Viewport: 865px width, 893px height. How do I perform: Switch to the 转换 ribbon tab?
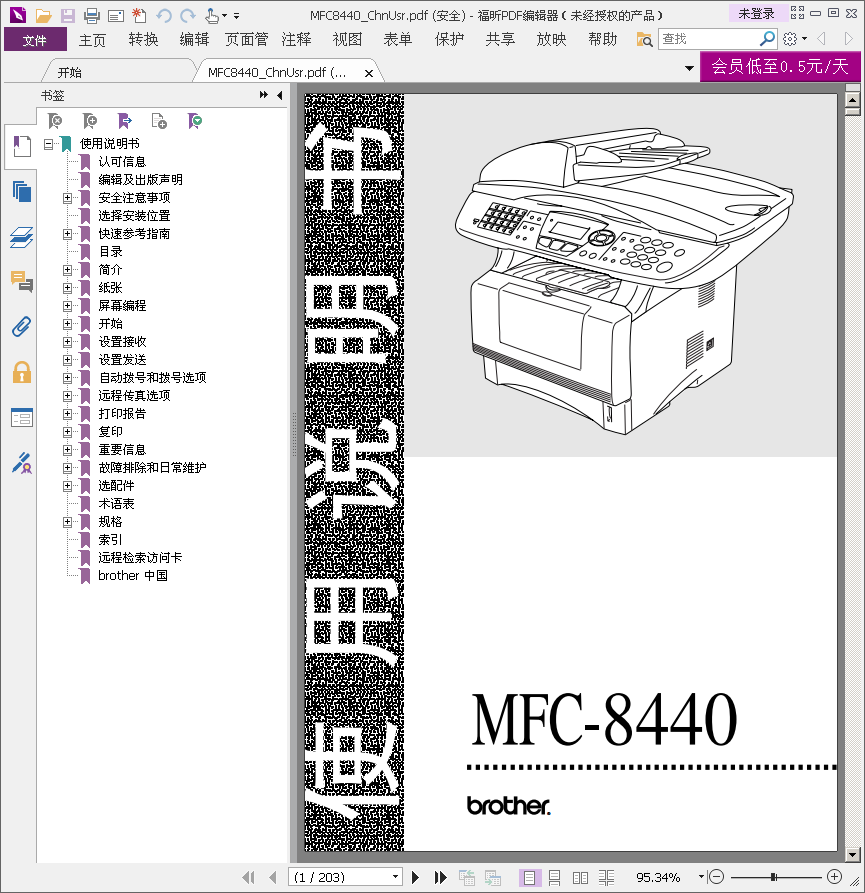pyautogui.click(x=143, y=40)
